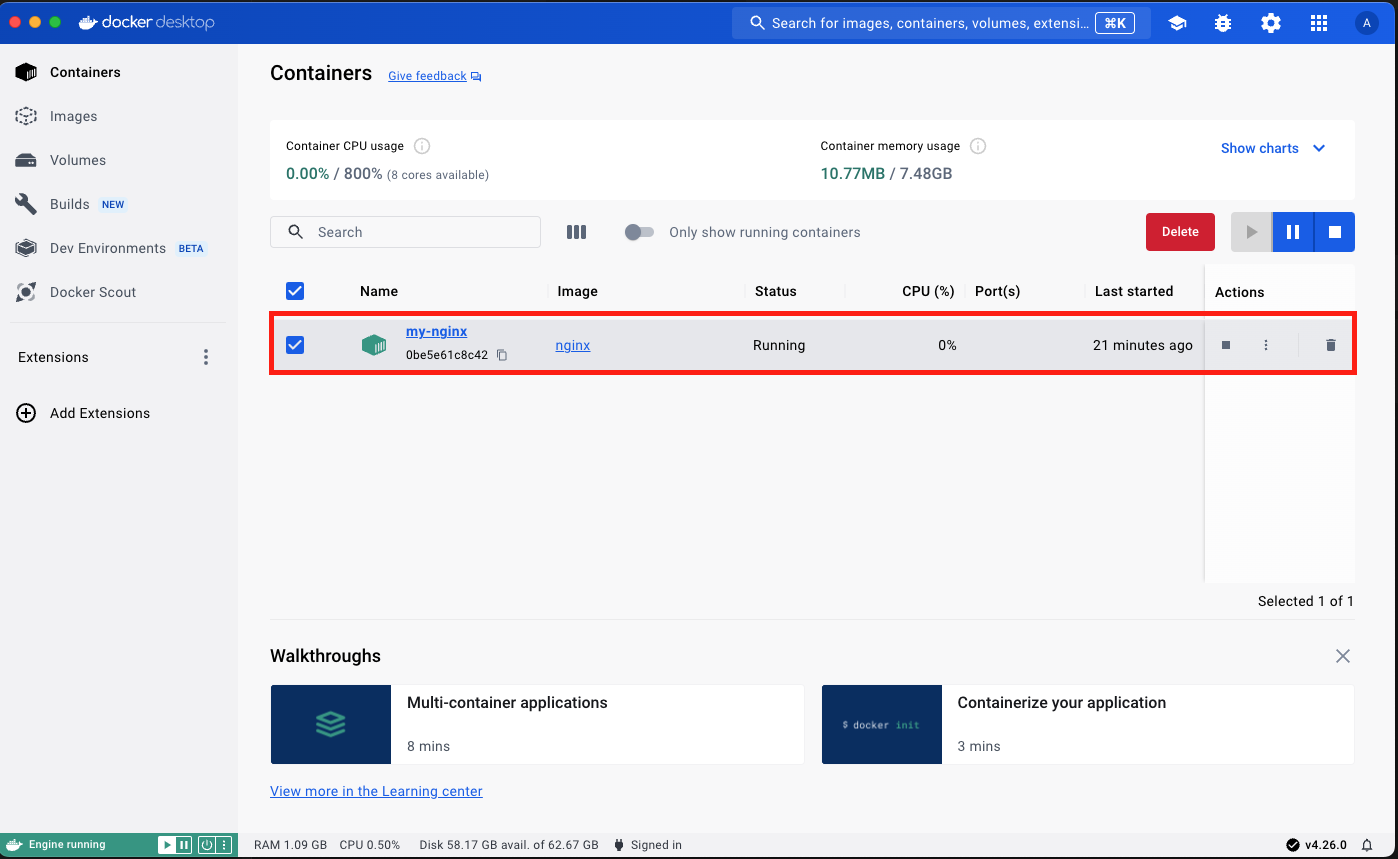Click CPU usage info icon
The width and height of the screenshot is (1398, 859).
tap(422, 146)
